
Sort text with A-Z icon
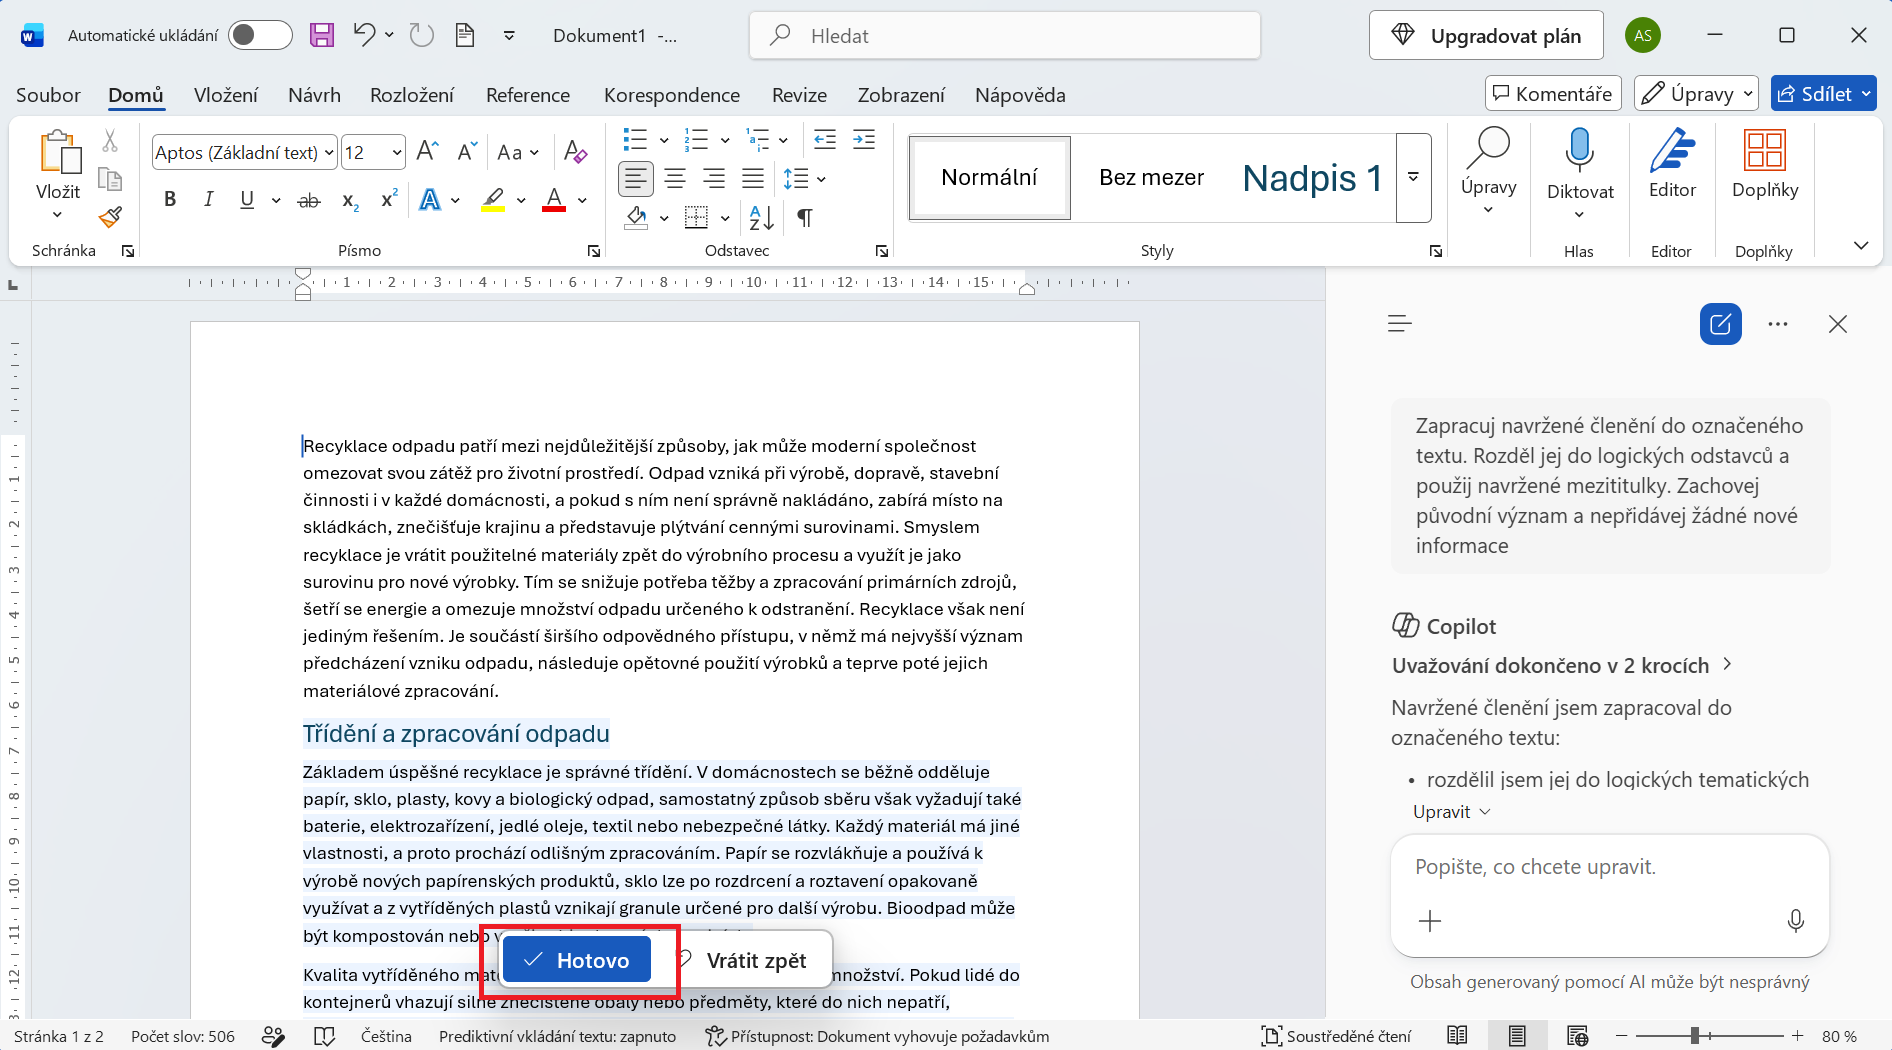coord(761,217)
